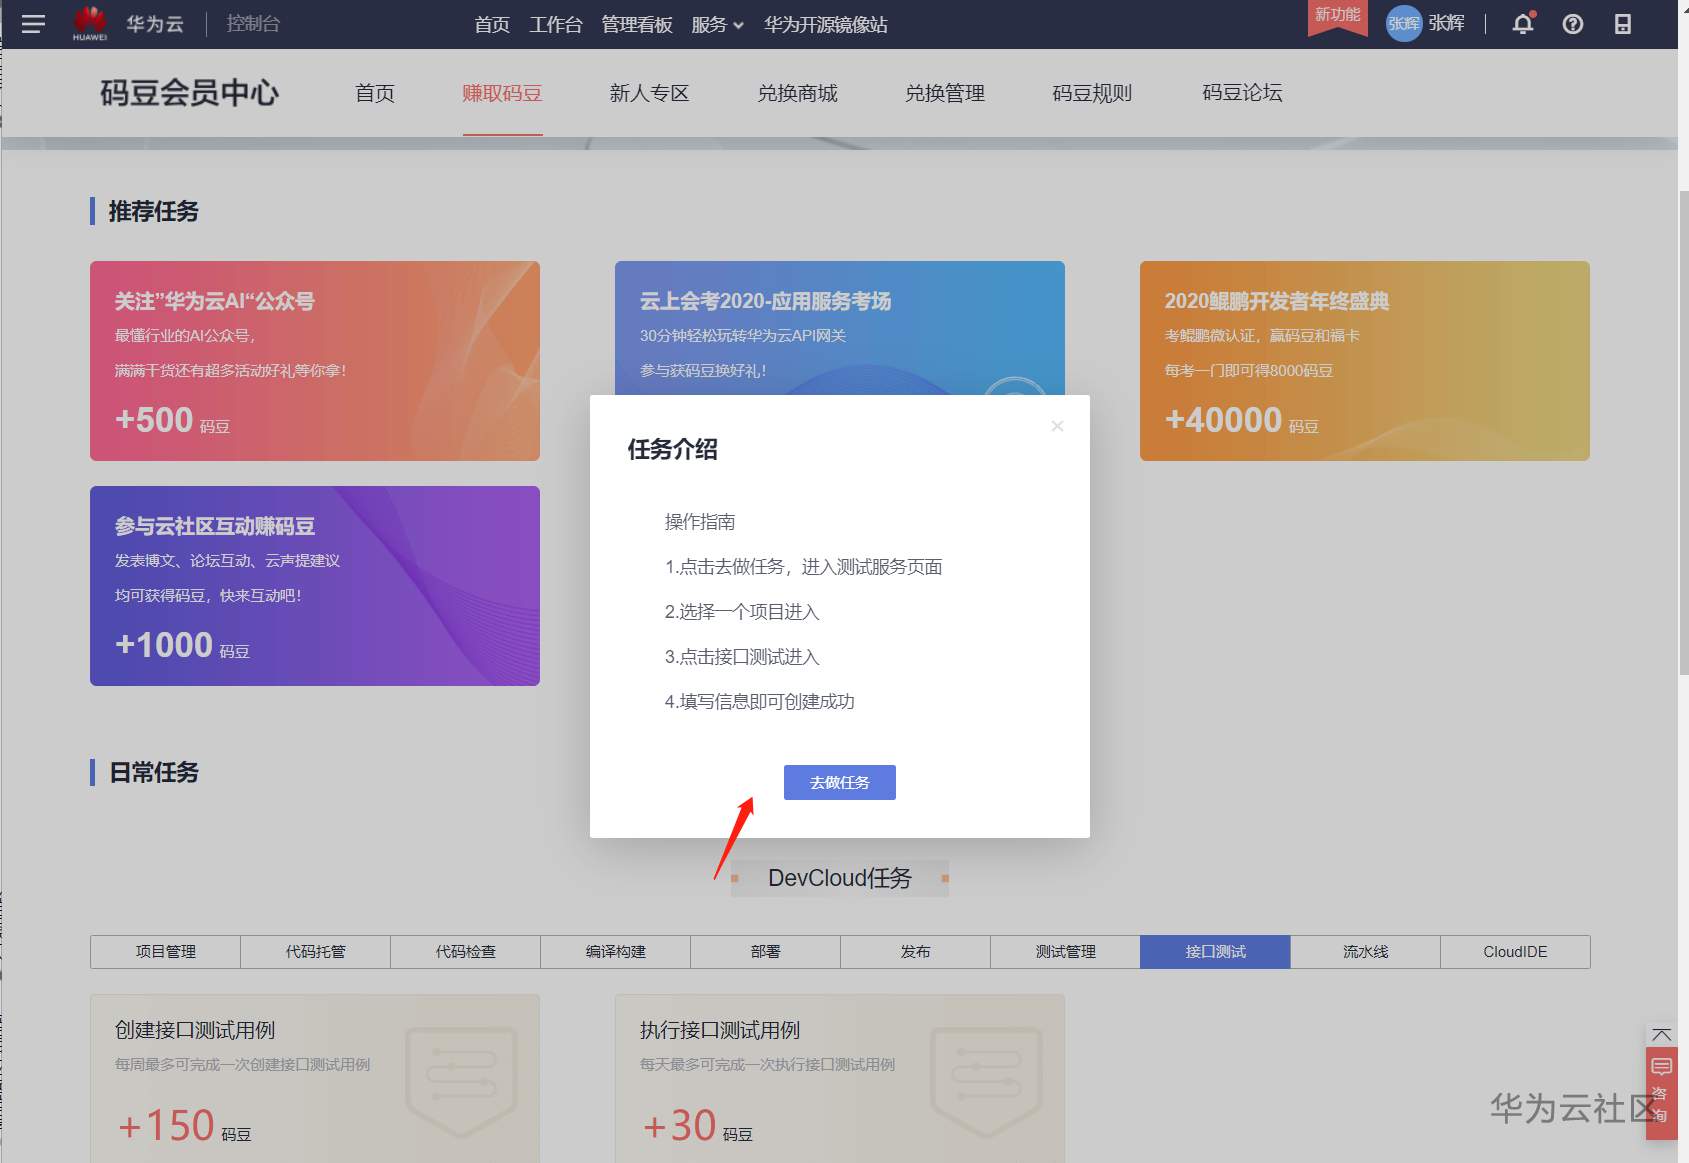Open 华为开源镜像站 link
This screenshot has height=1163, width=1689.
click(826, 24)
